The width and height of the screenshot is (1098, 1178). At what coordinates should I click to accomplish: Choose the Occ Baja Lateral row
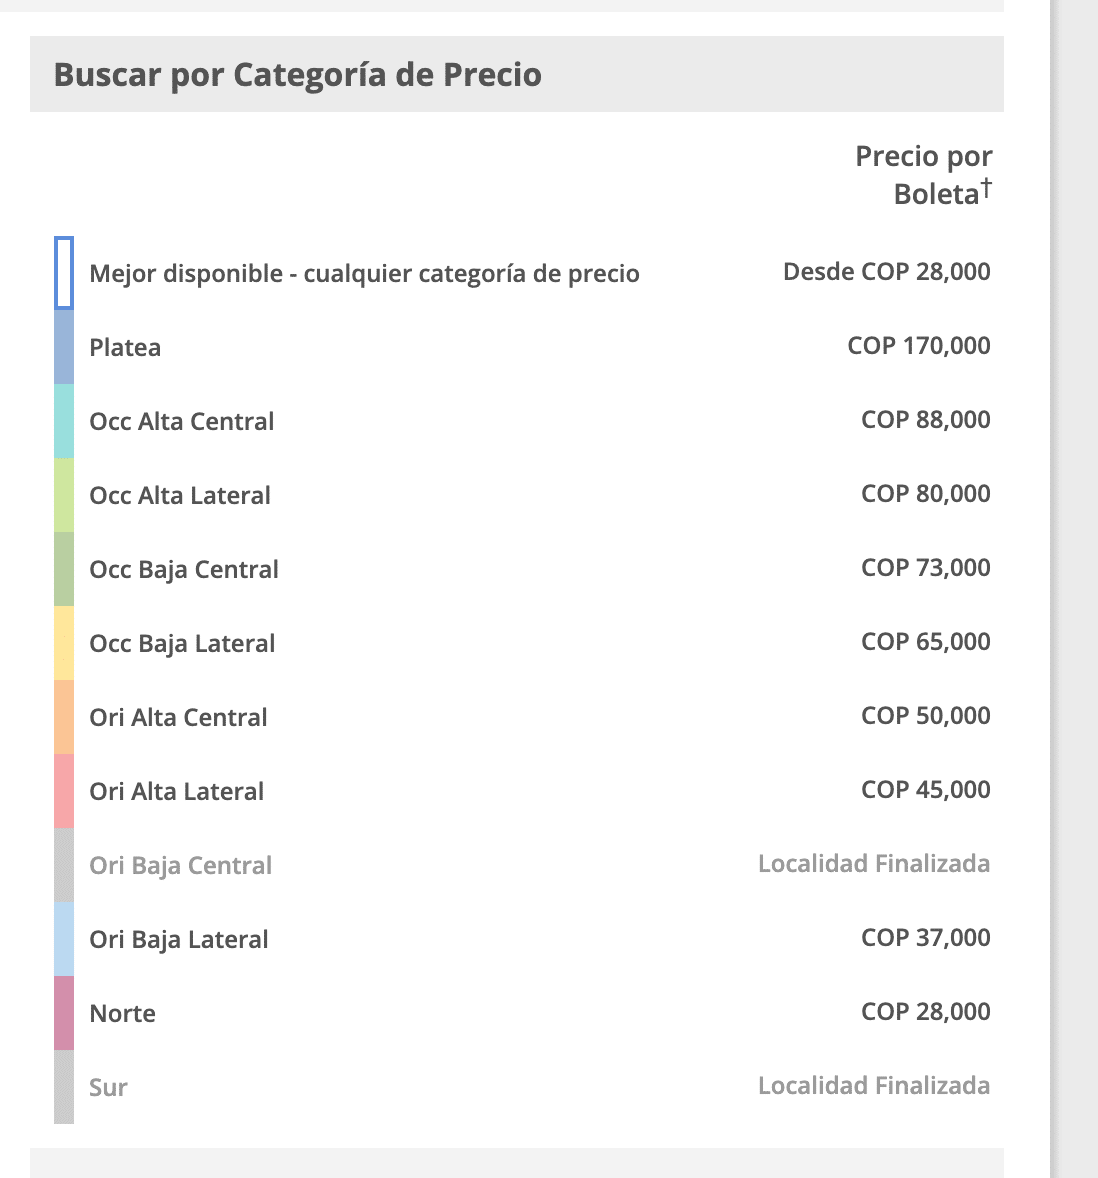[x=182, y=644]
